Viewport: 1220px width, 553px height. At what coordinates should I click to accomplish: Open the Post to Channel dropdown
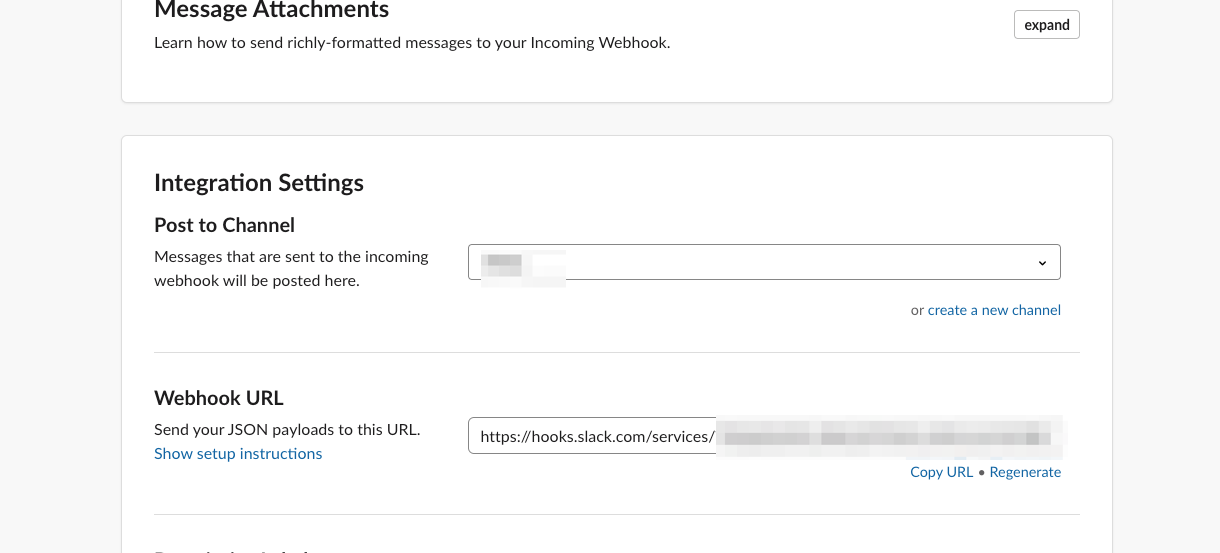[763, 262]
